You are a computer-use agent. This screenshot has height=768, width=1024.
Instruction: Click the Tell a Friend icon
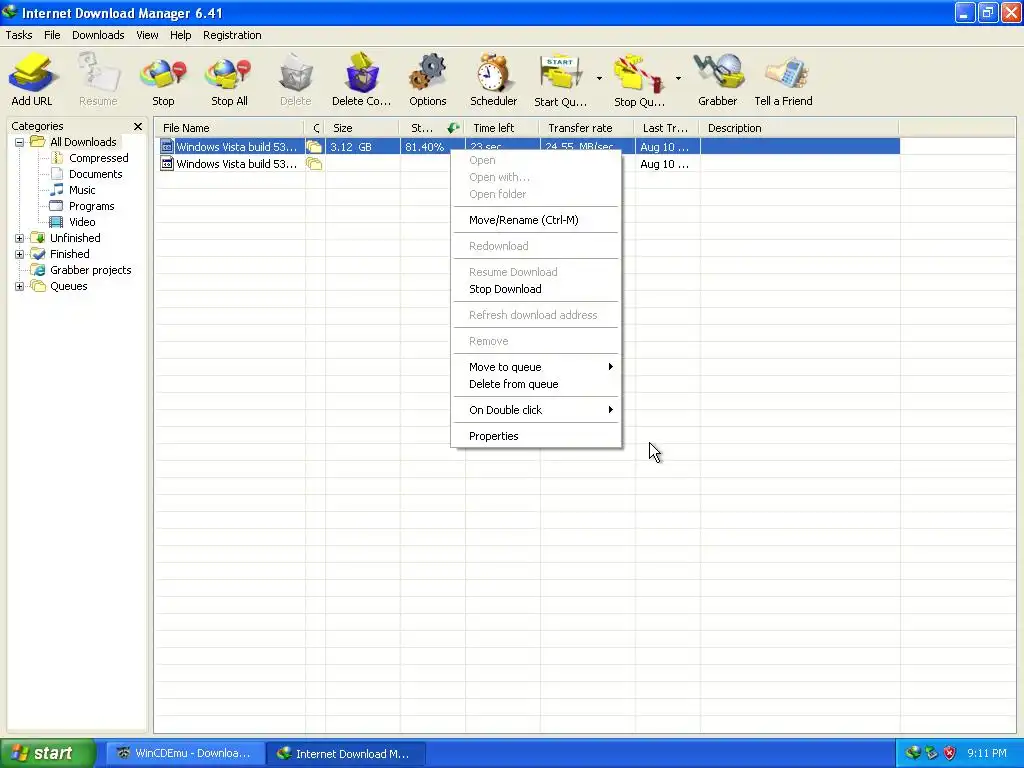783,80
